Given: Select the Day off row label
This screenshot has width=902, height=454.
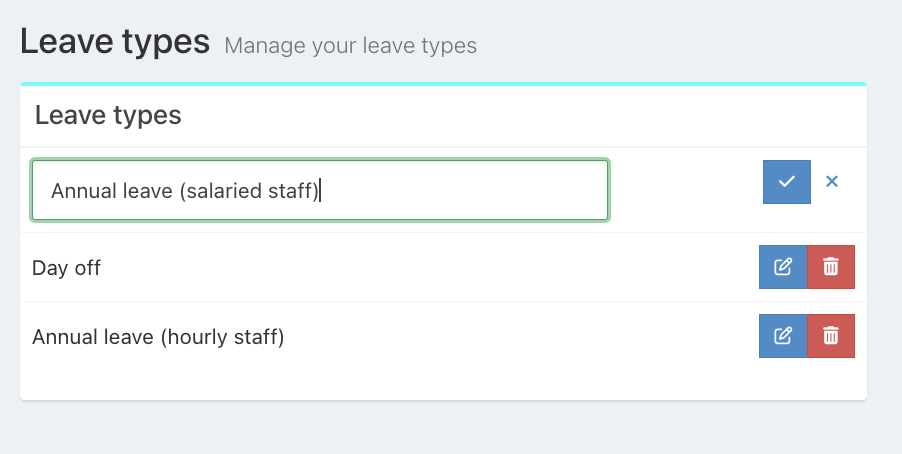Looking at the screenshot, I should [66, 268].
